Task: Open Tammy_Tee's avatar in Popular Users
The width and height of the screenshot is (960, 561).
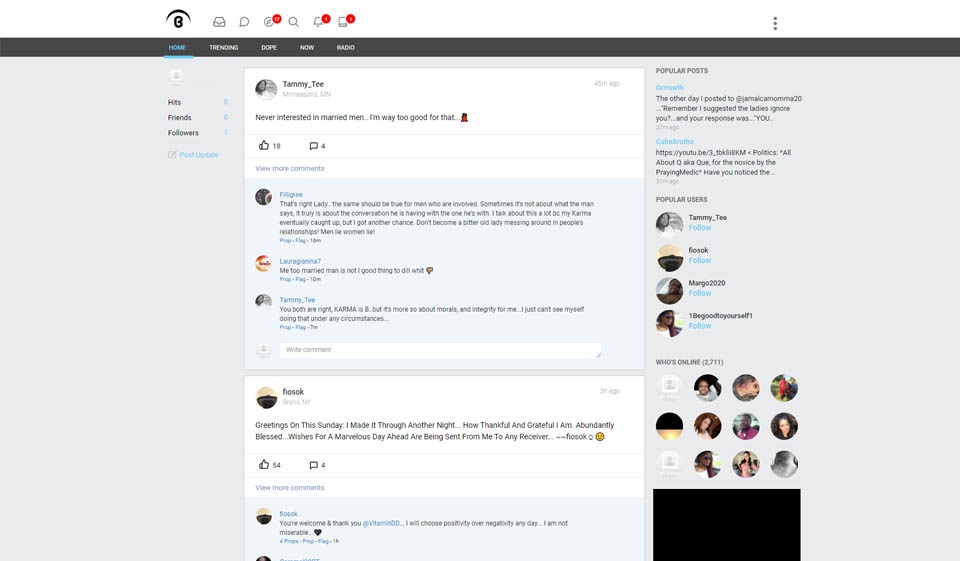Action: 669,224
